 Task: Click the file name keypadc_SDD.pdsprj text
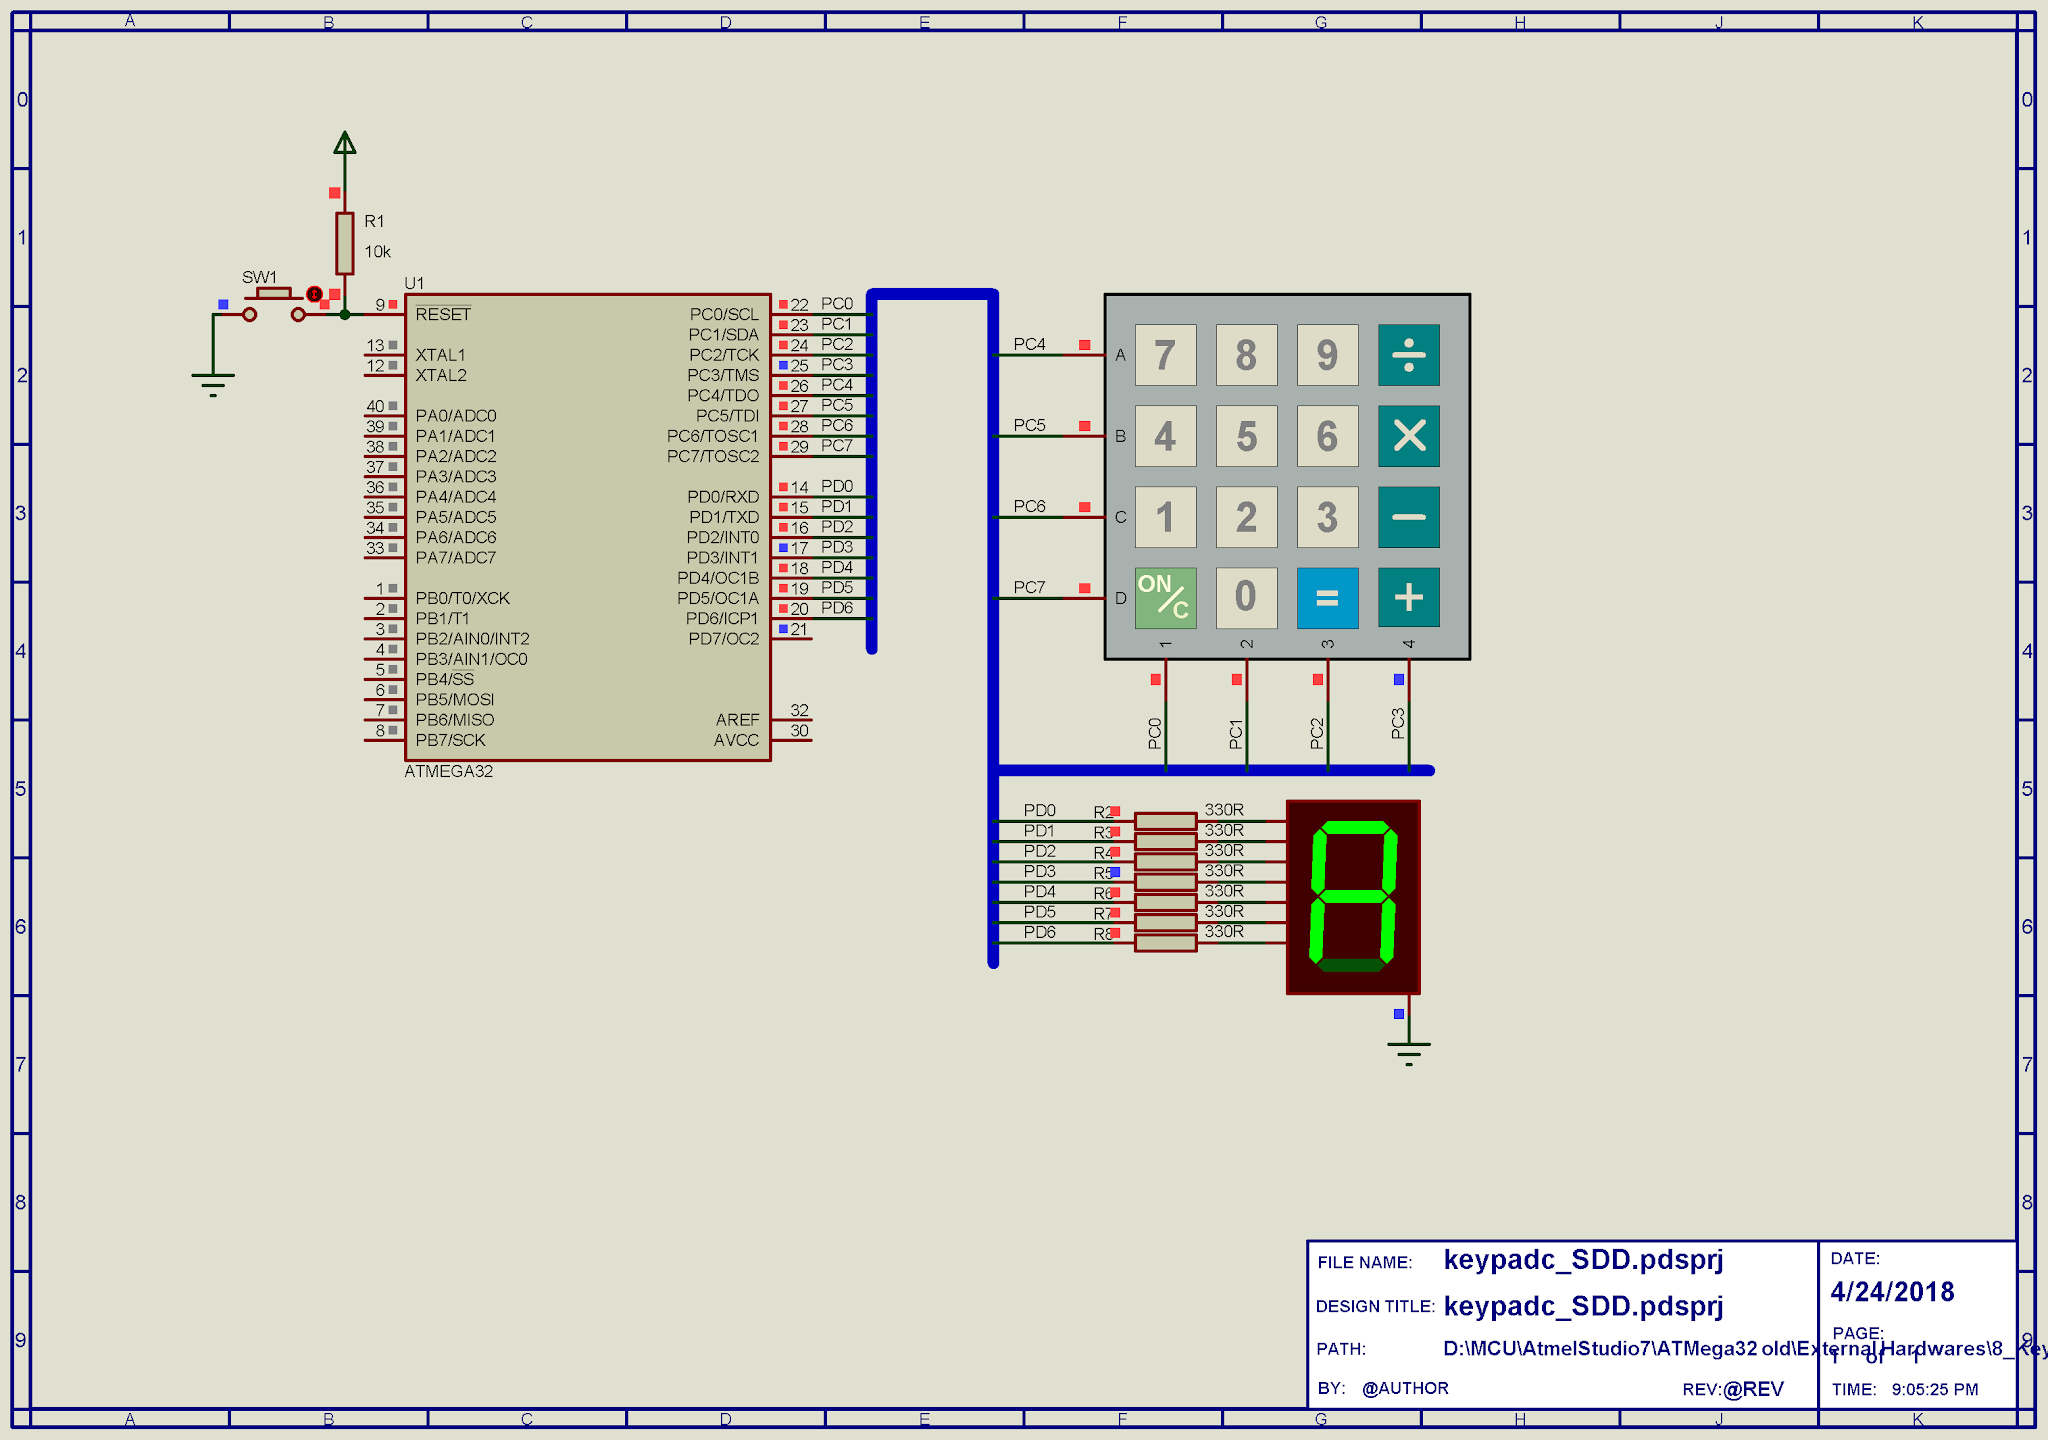(1583, 1259)
